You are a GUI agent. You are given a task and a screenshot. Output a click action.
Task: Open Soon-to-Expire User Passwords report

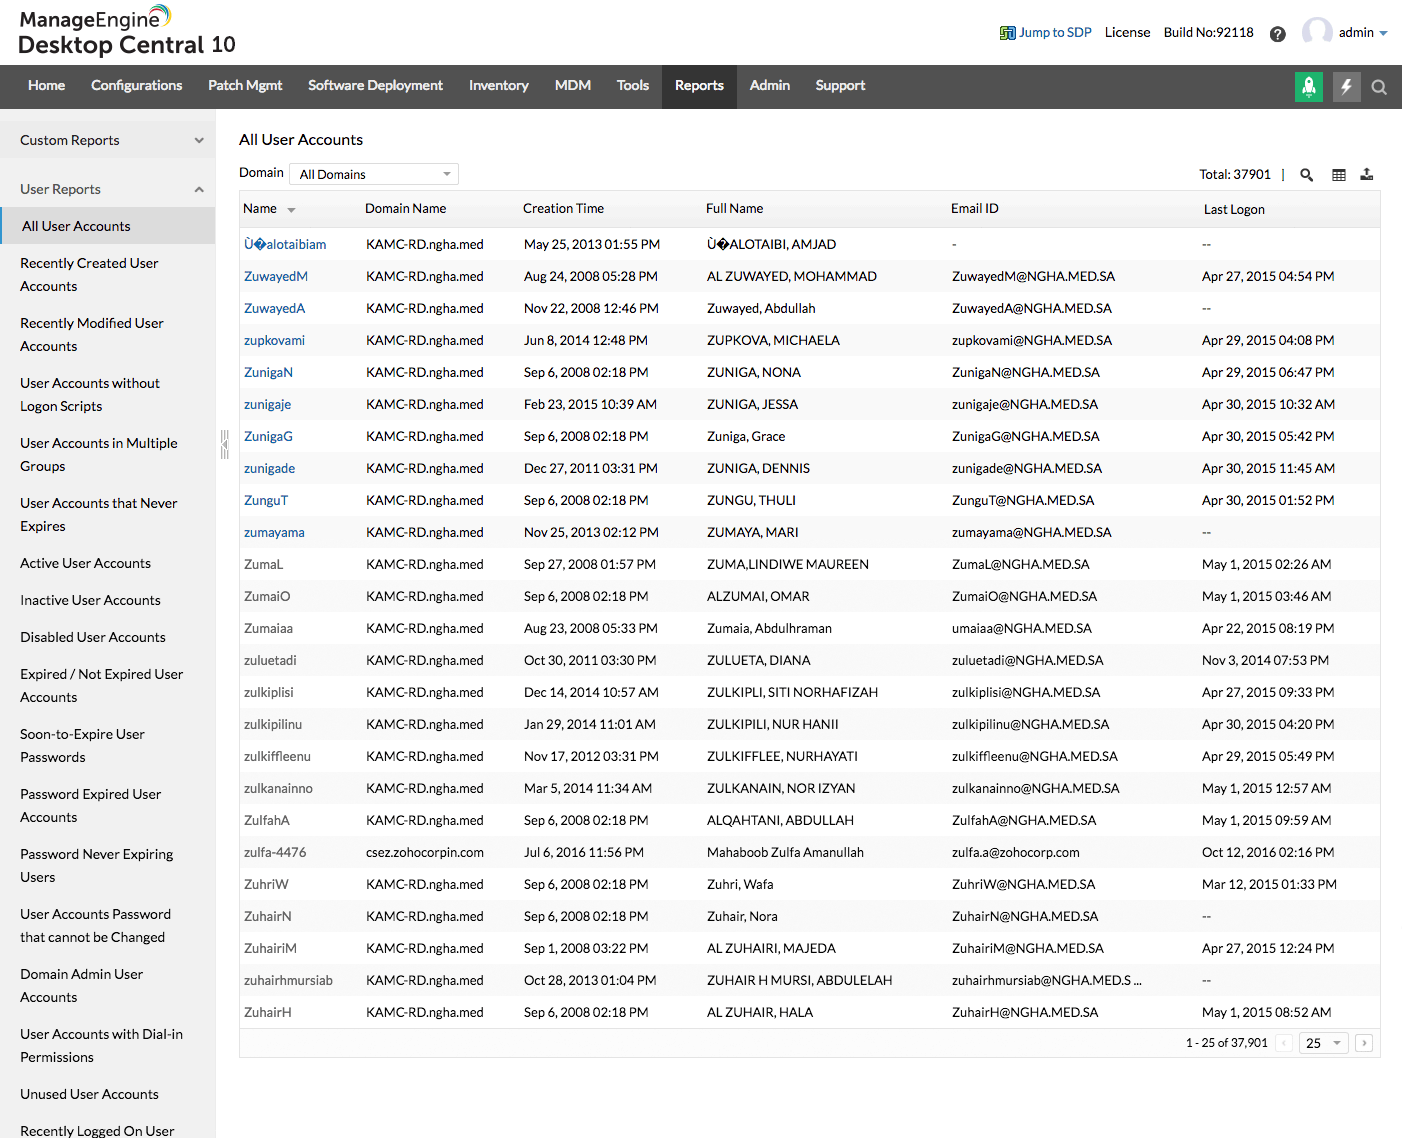click(x=83, y=746)
